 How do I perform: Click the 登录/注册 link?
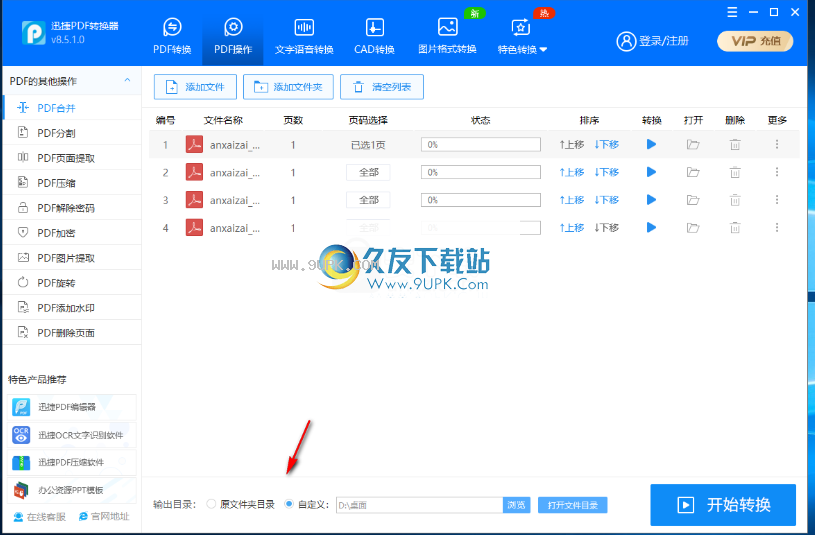(x=652, y=41)
